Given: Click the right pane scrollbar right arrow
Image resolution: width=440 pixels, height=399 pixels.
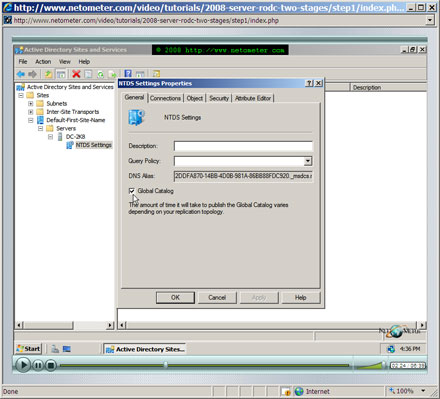Looking at the screenshot, I should (x=422, y=325).
